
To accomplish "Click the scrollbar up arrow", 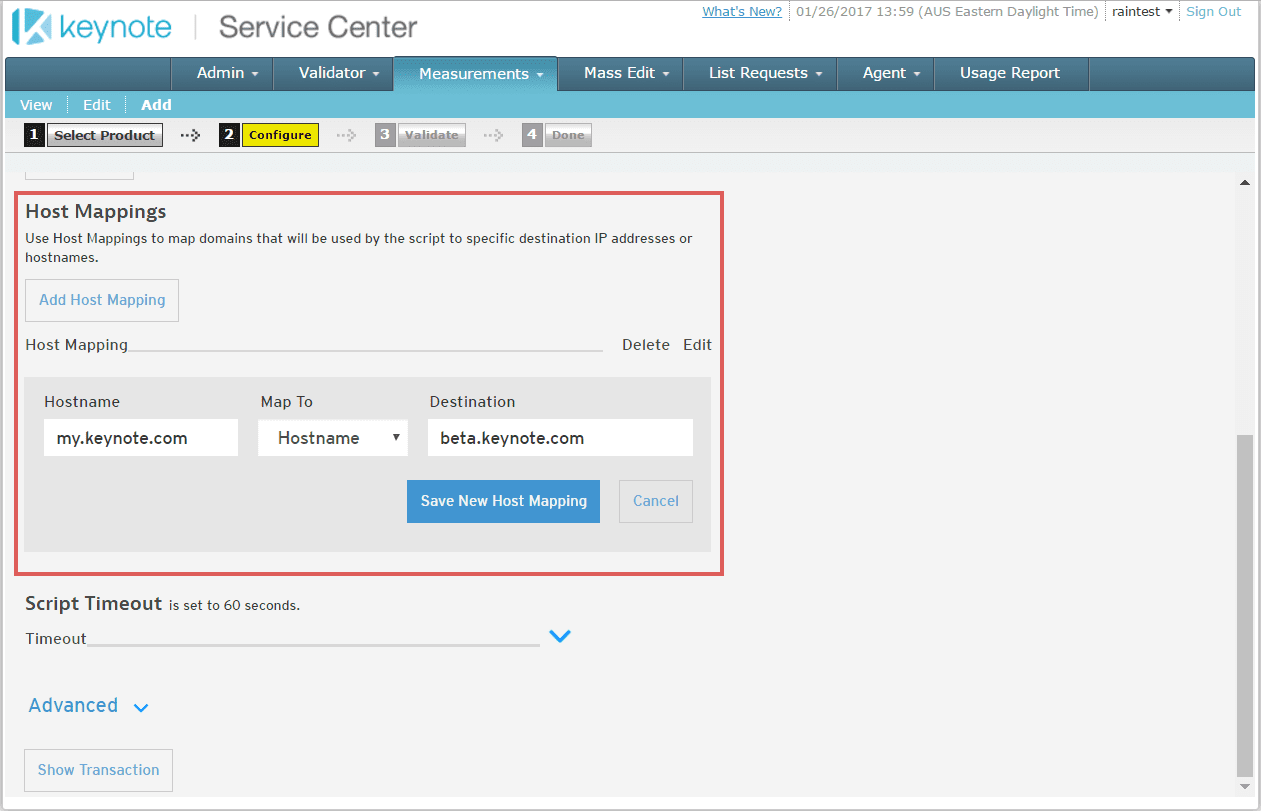I will (x=1244, y=183).
